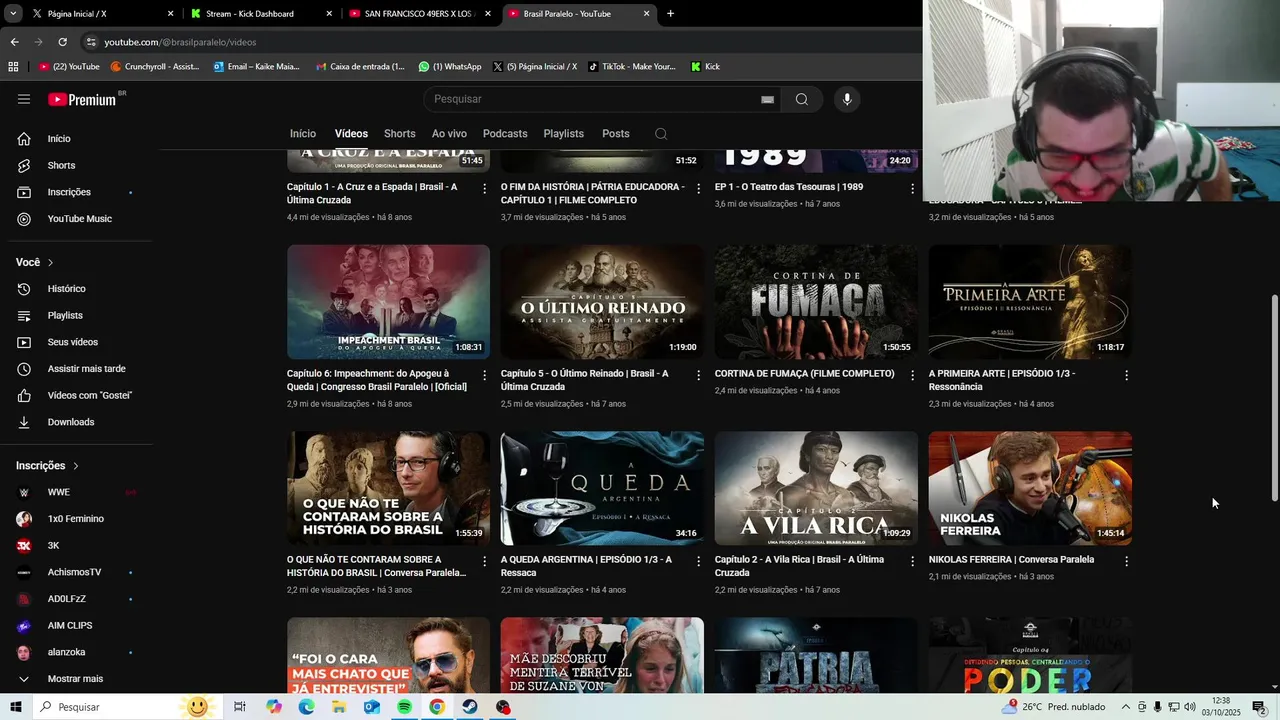Select the Ao vivo channel tab
The height and width of the screenshot is (720, 1280).
pos(449,134)
